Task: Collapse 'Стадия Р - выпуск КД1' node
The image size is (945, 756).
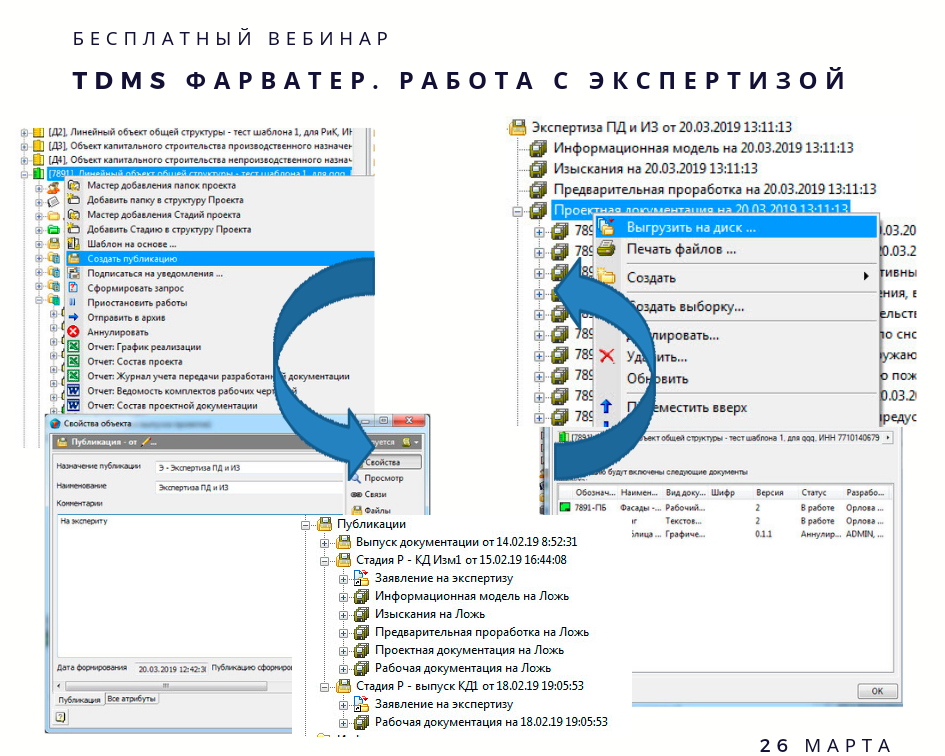Action: (x=324, y=687)
